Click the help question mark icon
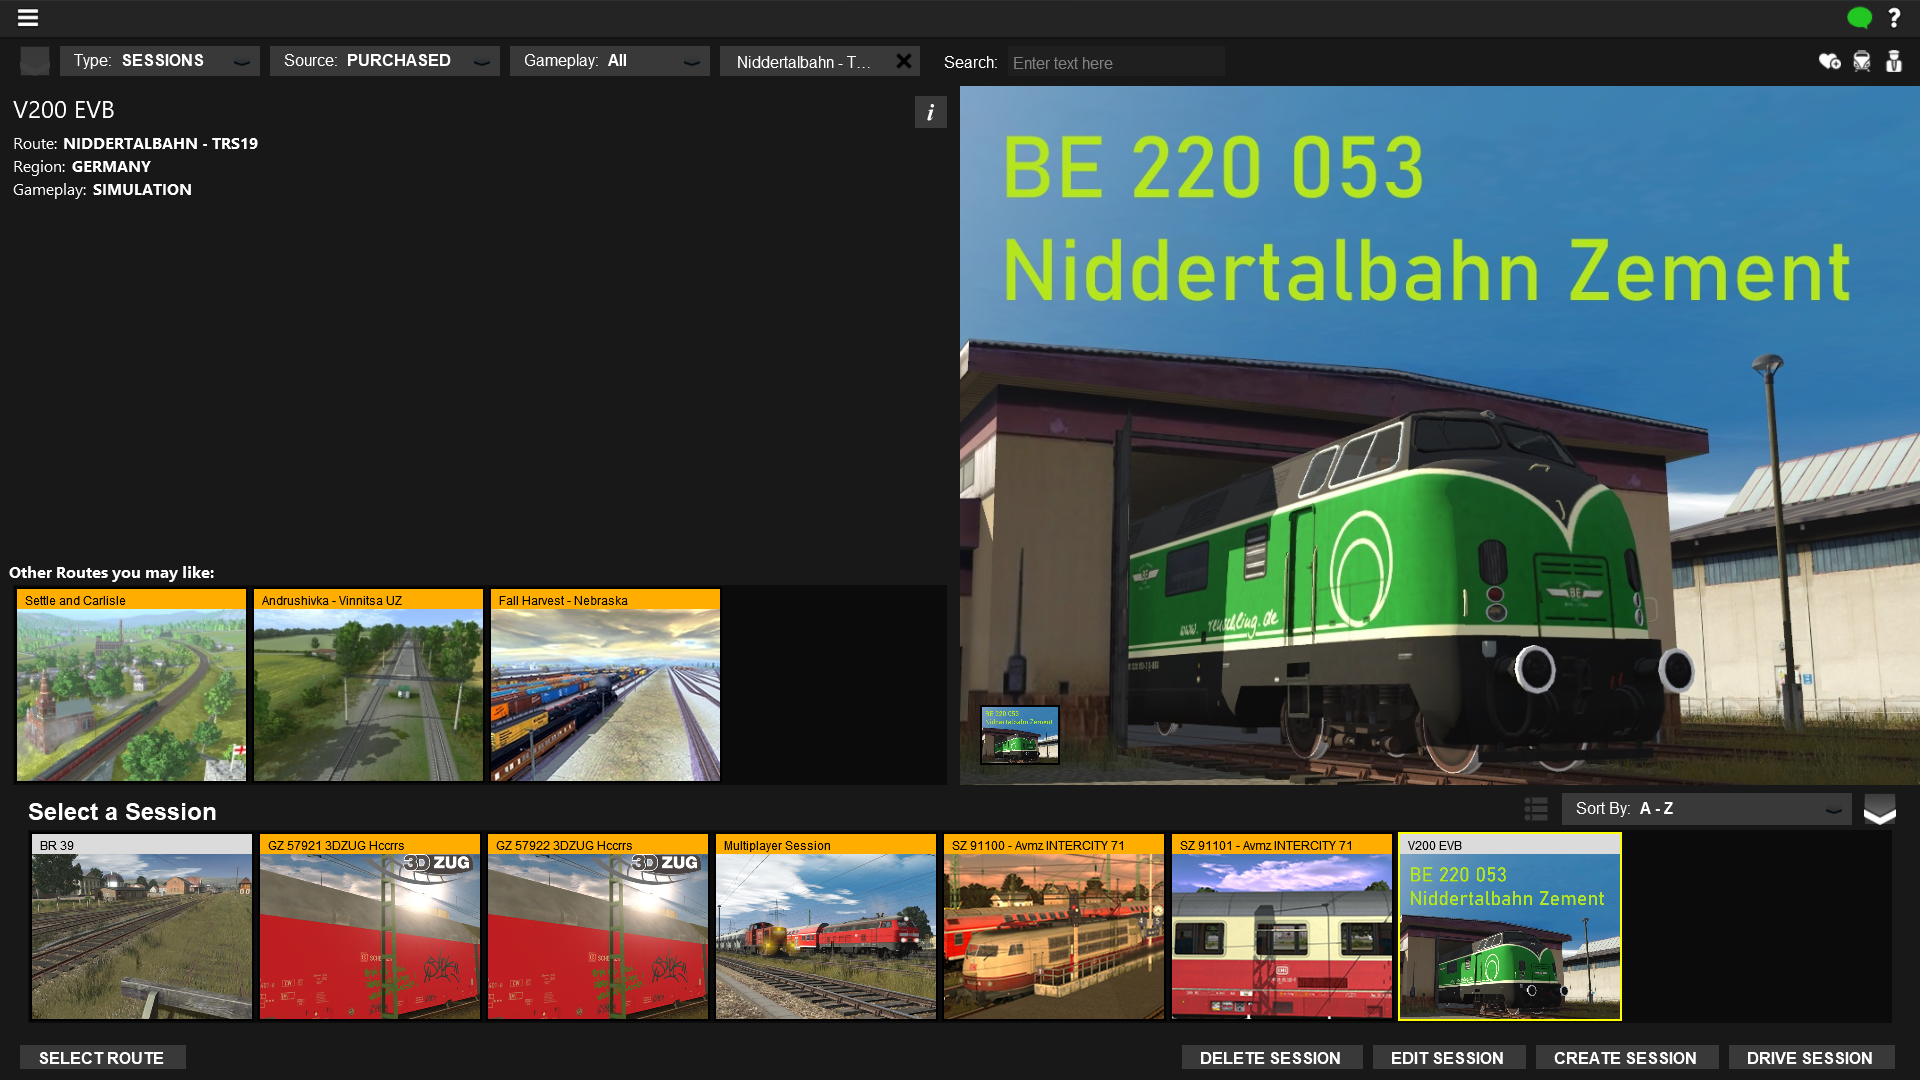Viewport: 1920px width, 1080px height. point(1894,18)
